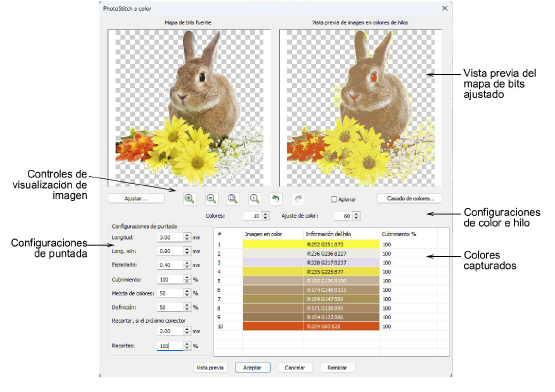Click the Mezcla de colores stepper arrows
Screen dimensions: 555x392
(x=187, y=293)
